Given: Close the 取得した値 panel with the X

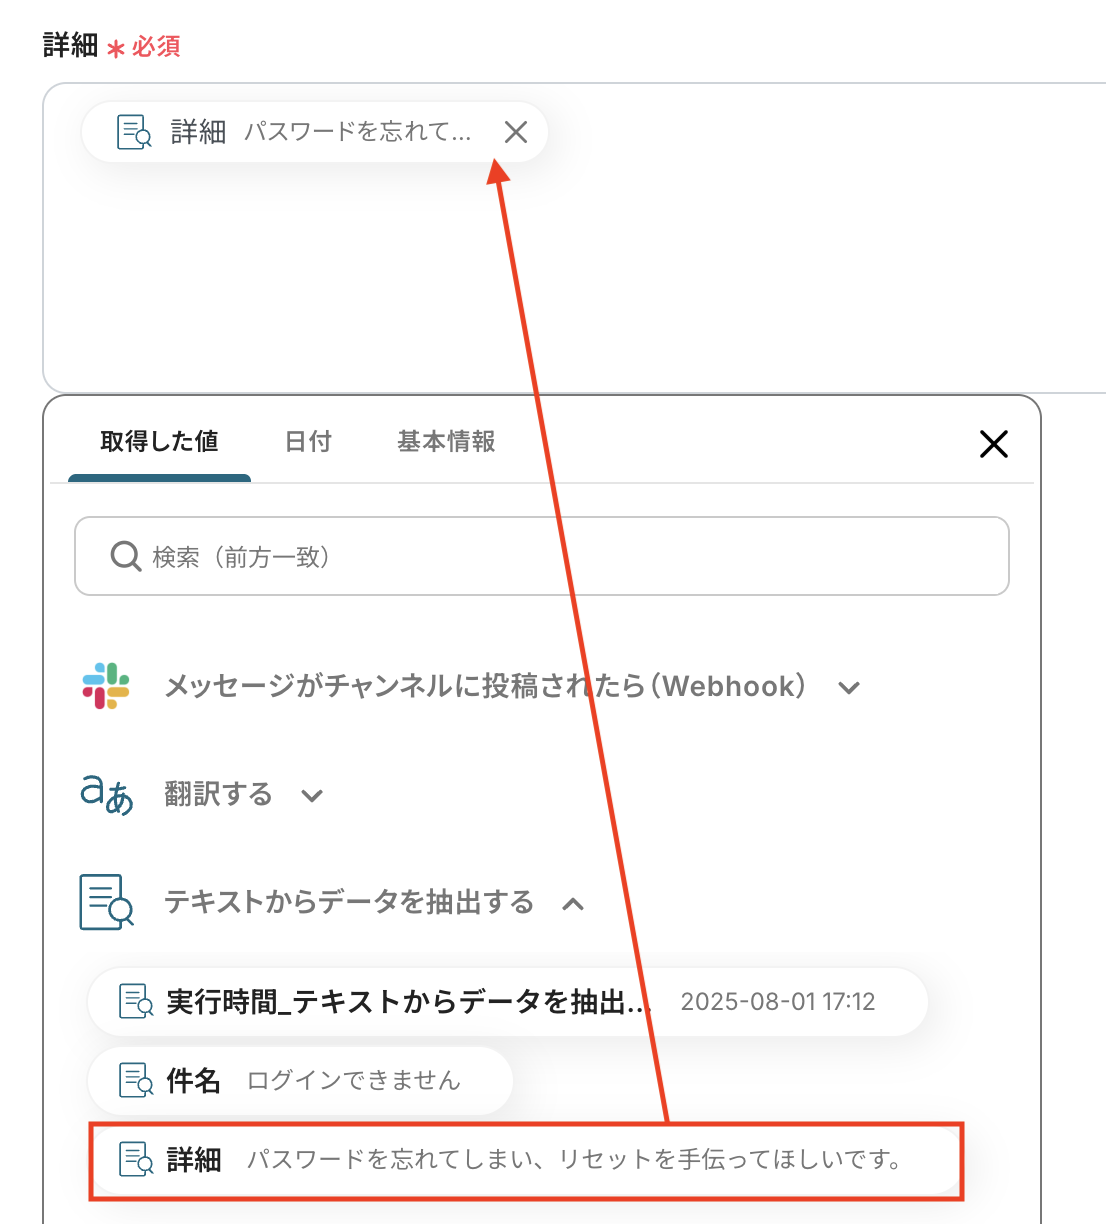Looking at the screenshot, I should click(x=993, y=444).
